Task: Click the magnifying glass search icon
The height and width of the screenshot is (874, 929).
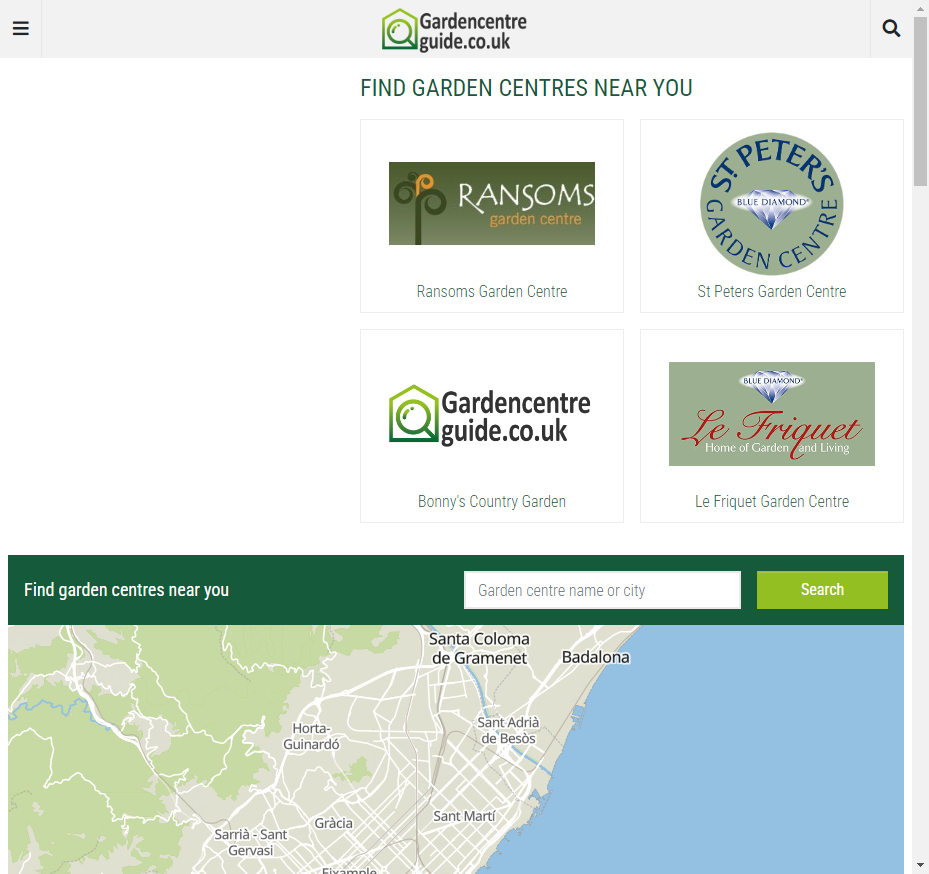Action: click(891, 28)
